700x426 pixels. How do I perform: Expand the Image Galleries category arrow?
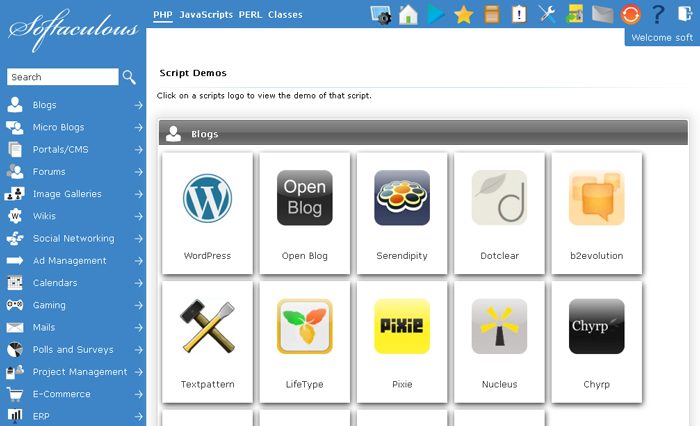(x=138, y=194)
